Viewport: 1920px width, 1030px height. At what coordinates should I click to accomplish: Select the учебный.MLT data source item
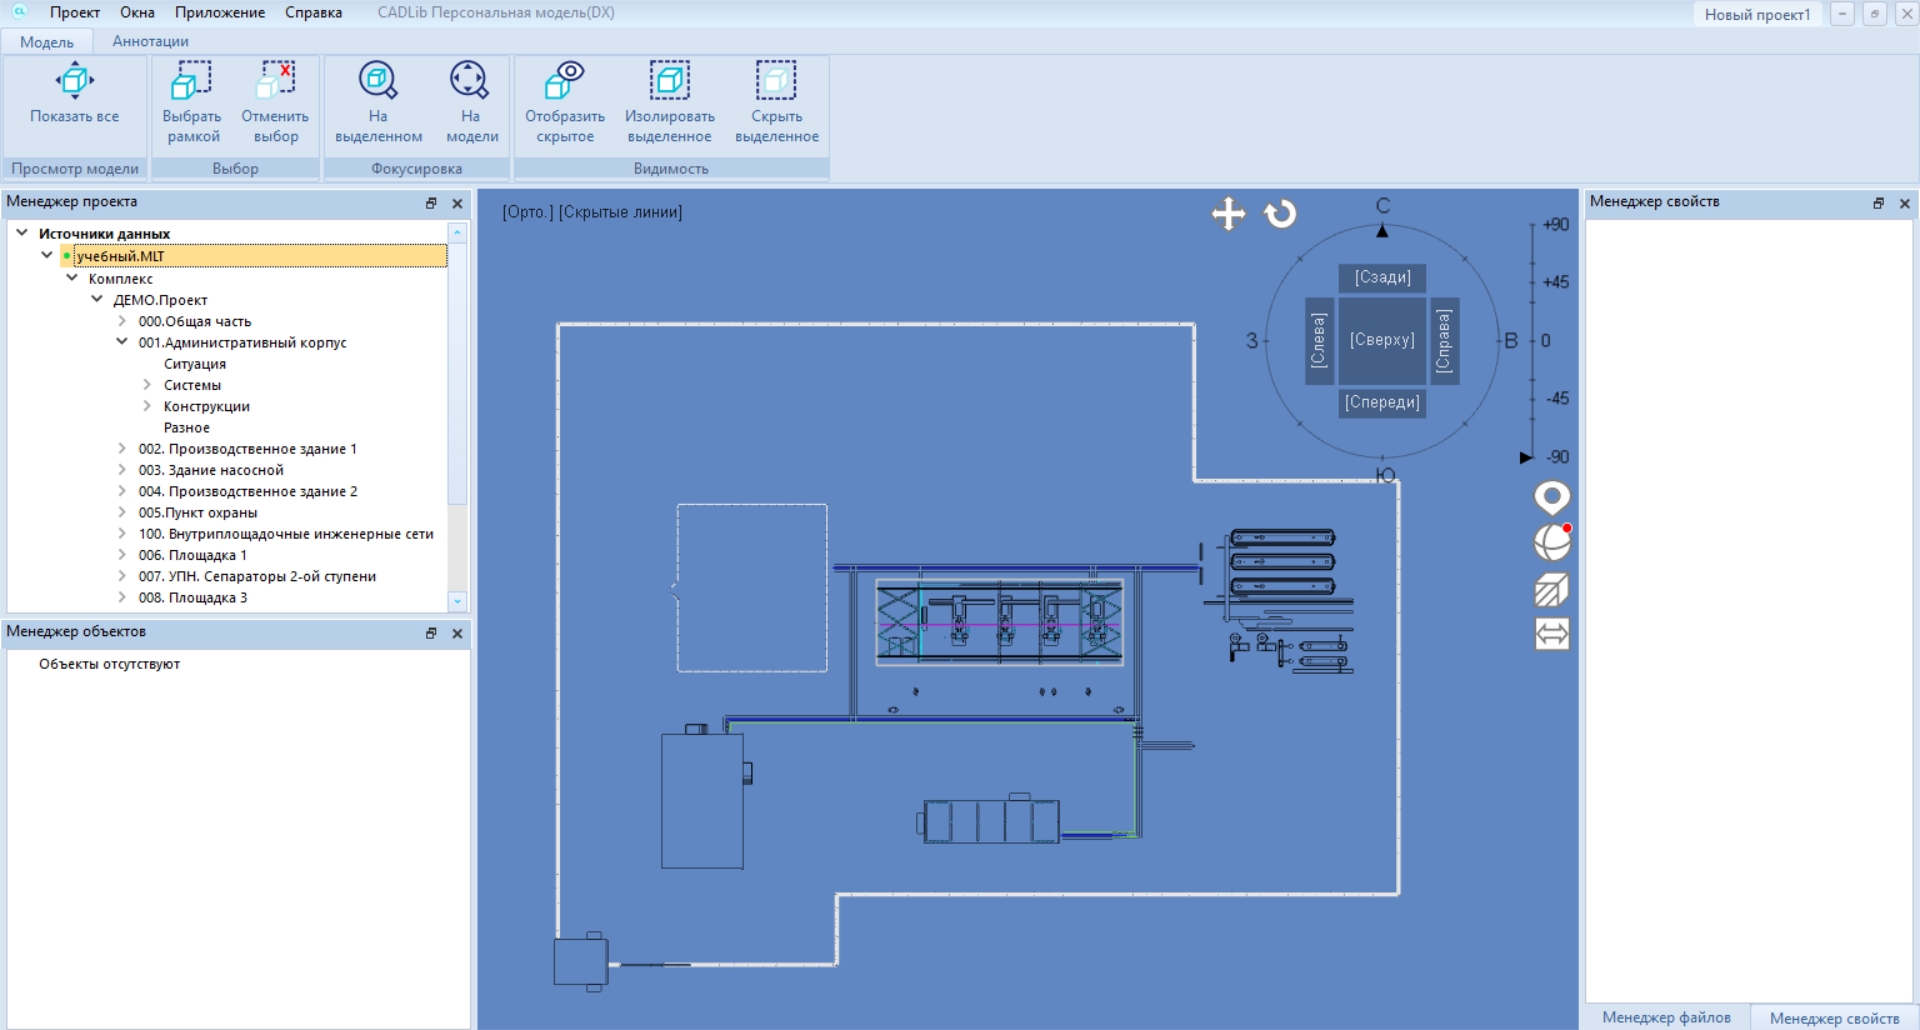pos(120,256)
